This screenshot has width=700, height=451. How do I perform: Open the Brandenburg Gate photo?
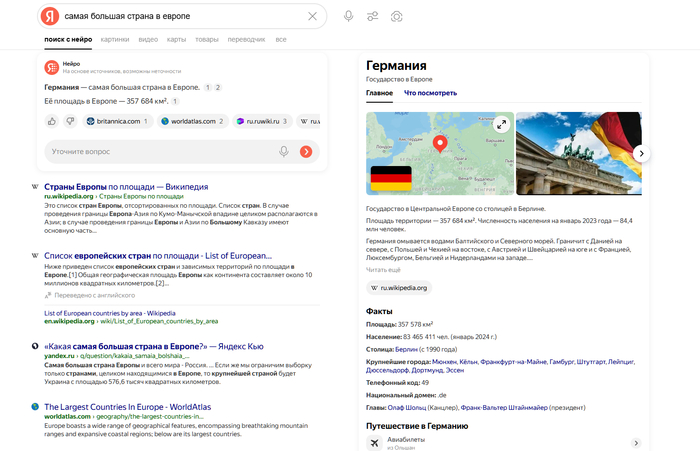point(579,154)
